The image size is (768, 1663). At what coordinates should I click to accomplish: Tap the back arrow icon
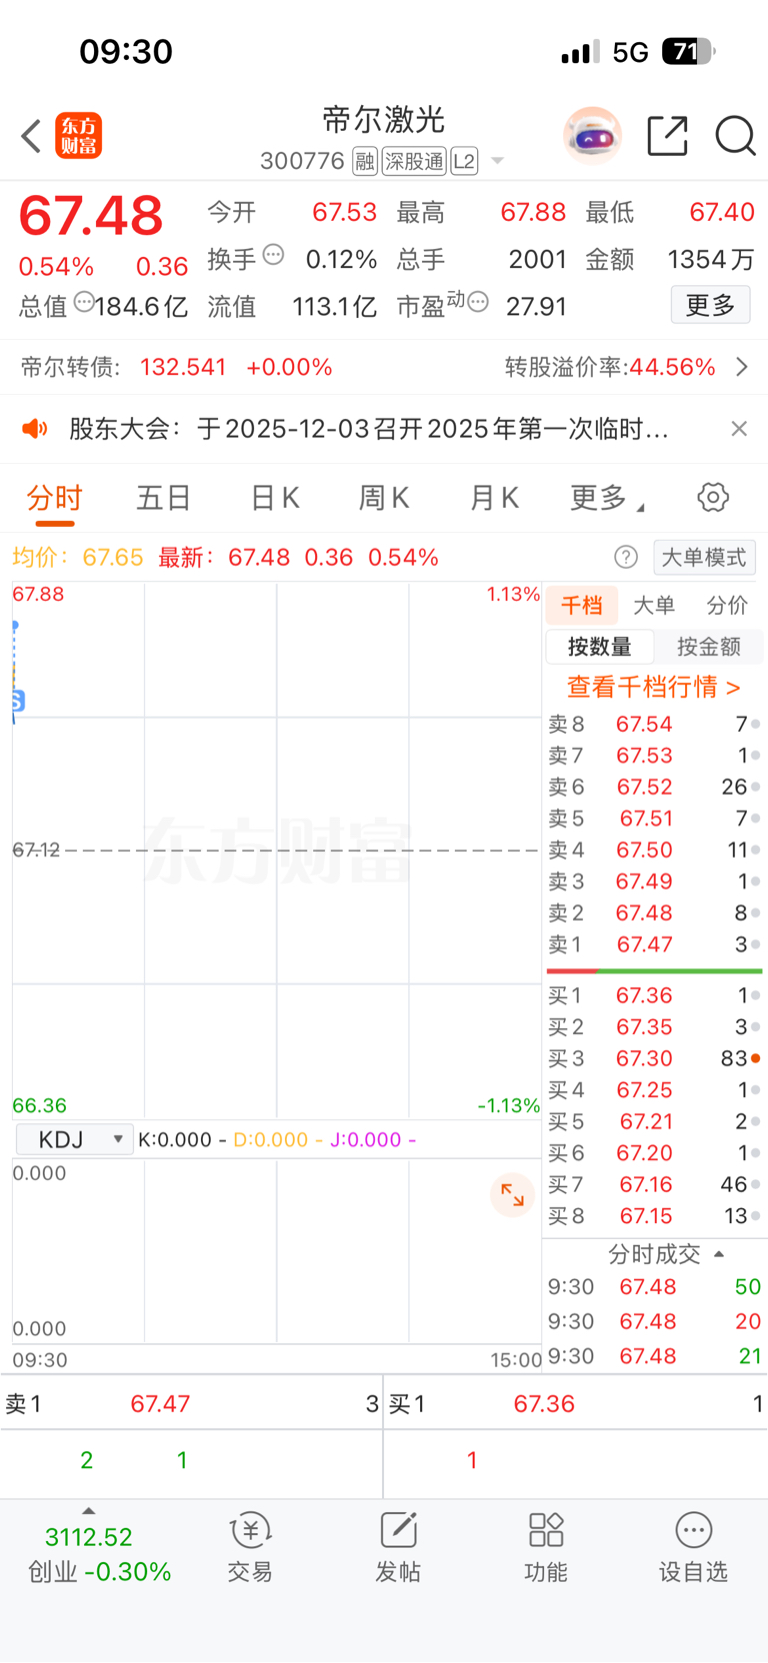tap(31, 136)
